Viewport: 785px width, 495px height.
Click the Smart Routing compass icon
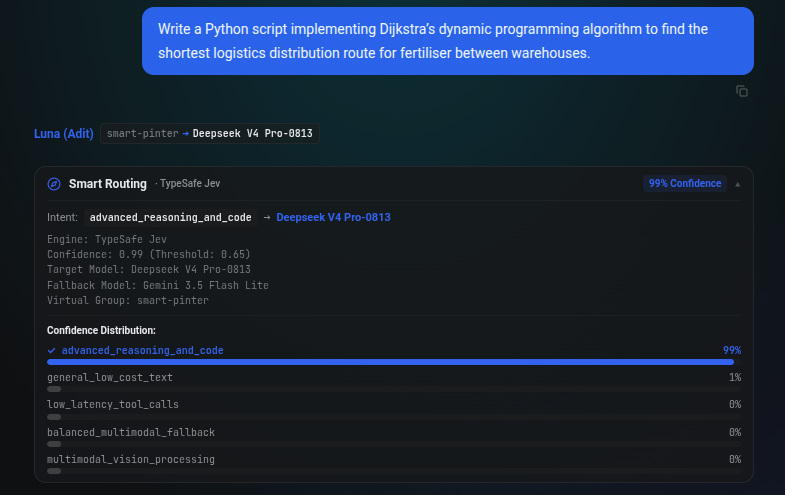(54, 184)
